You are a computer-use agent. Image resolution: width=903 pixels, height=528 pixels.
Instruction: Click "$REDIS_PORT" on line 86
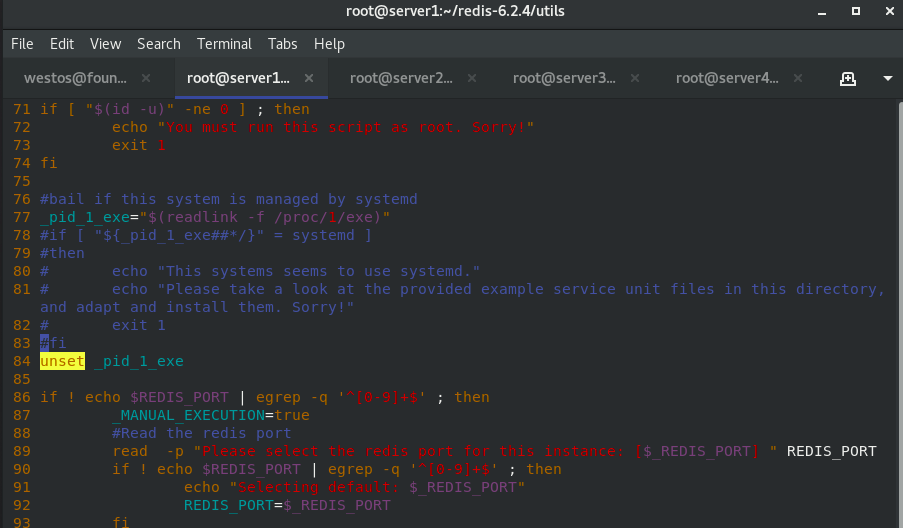[179, 397]
